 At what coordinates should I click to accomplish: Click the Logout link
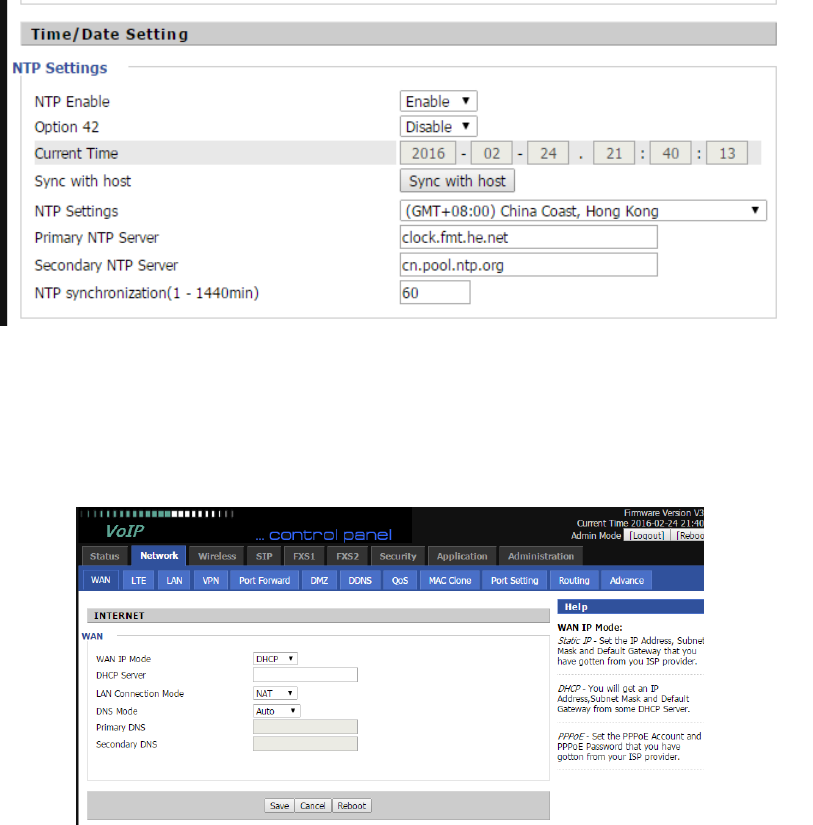[647, 536]
